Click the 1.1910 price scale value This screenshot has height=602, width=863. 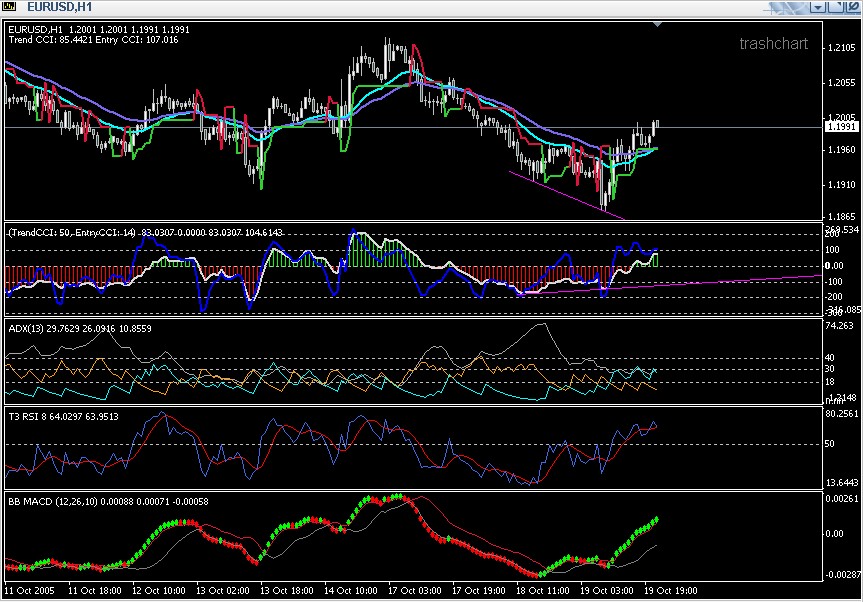point(842,184)
